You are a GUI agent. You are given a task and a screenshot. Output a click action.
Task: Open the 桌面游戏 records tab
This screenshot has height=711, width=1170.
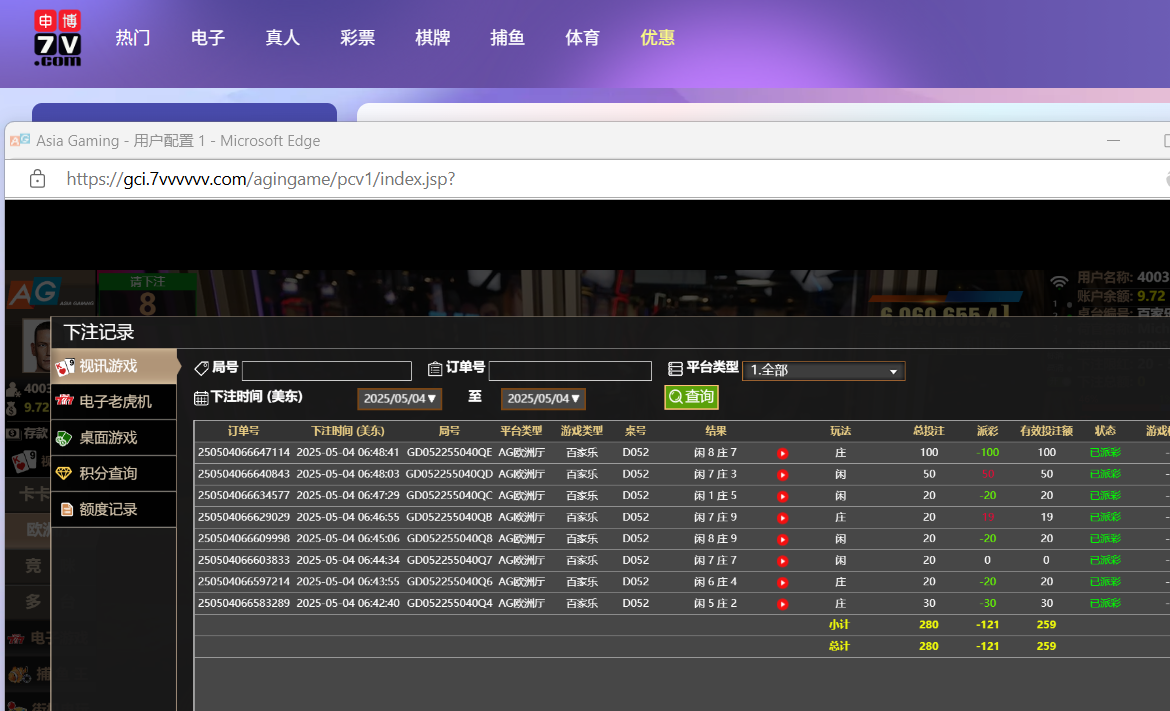(x=113, y=438)
